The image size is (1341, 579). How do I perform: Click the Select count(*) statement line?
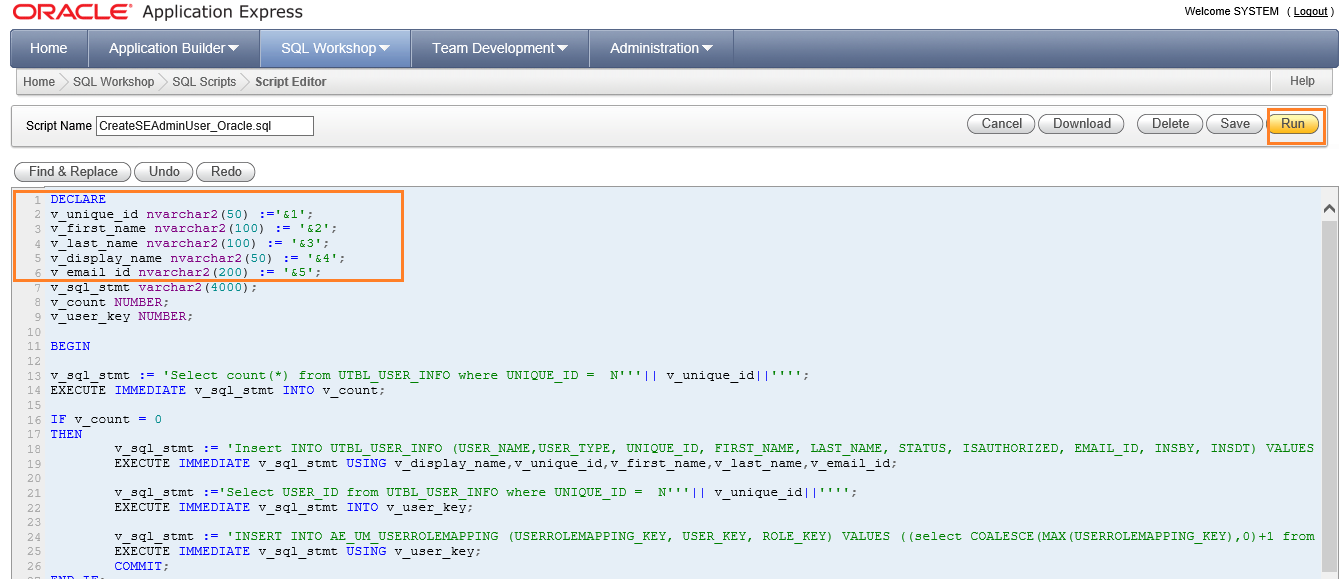[x=430, y=375]
